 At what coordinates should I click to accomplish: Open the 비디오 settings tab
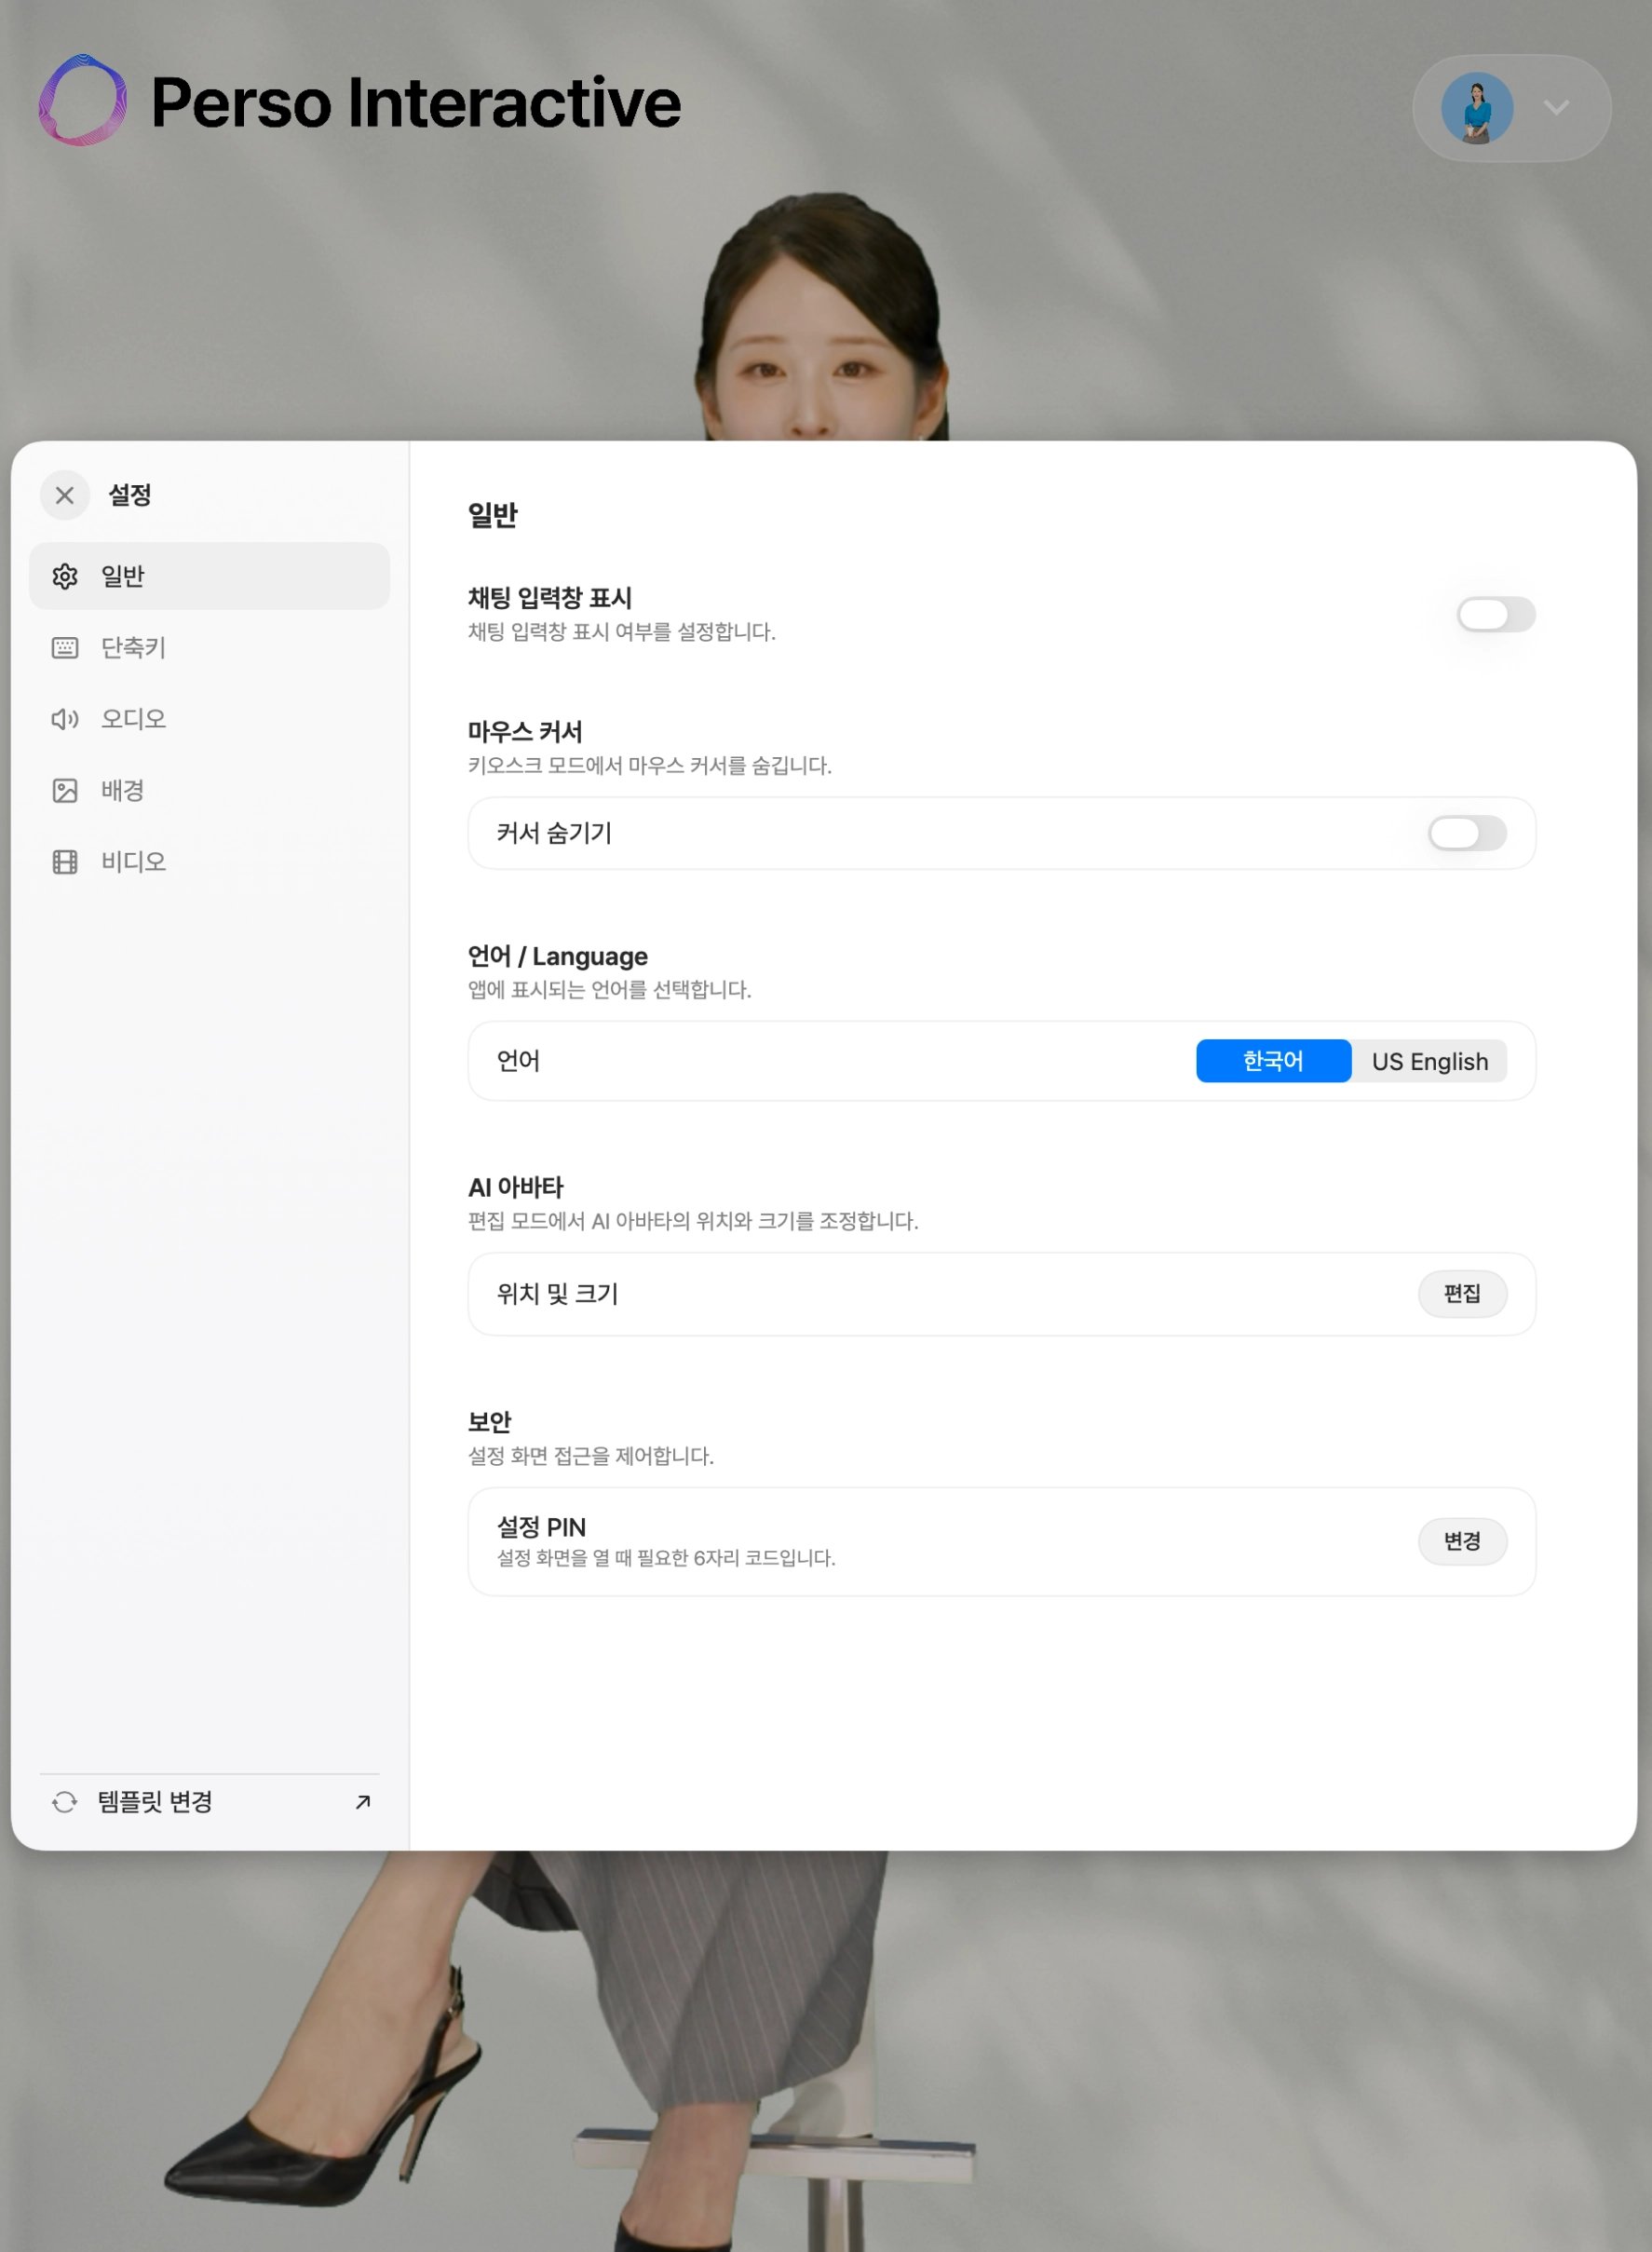pyautogui.click(x=209, y=862)
